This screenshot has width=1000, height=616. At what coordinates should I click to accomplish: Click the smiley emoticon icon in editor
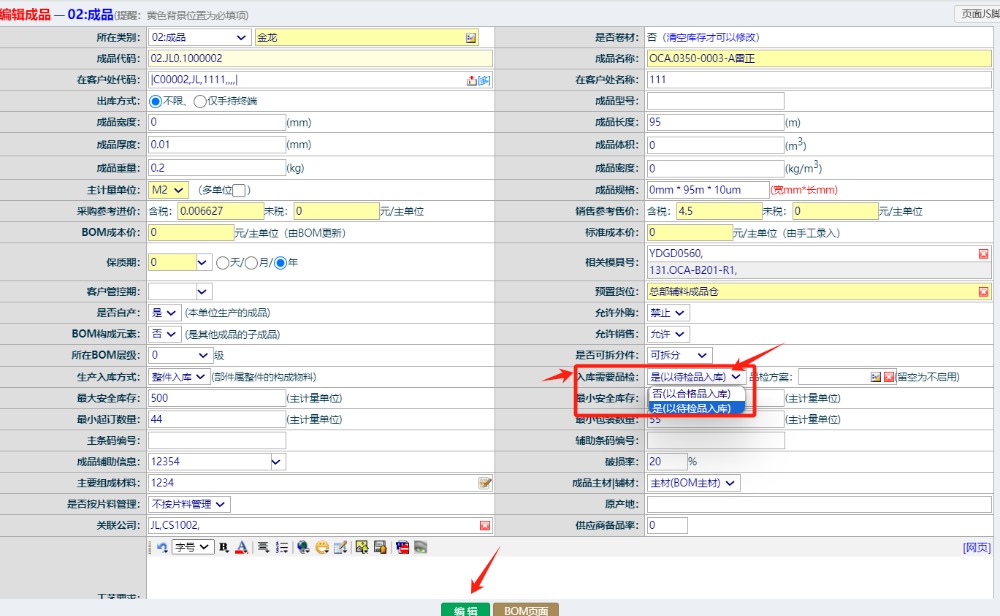point(322,547)
